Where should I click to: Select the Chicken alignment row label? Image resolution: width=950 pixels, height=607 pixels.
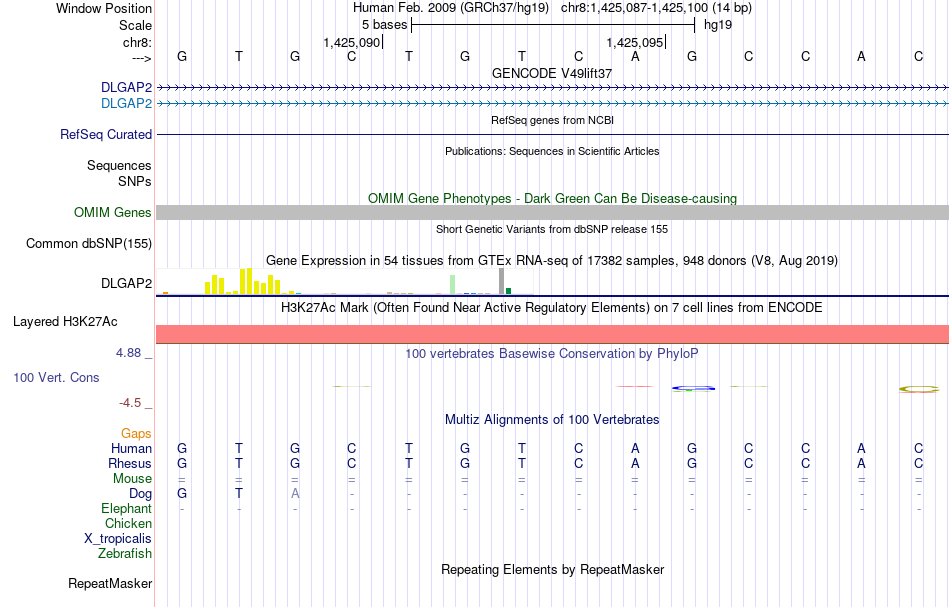point(128,523)
